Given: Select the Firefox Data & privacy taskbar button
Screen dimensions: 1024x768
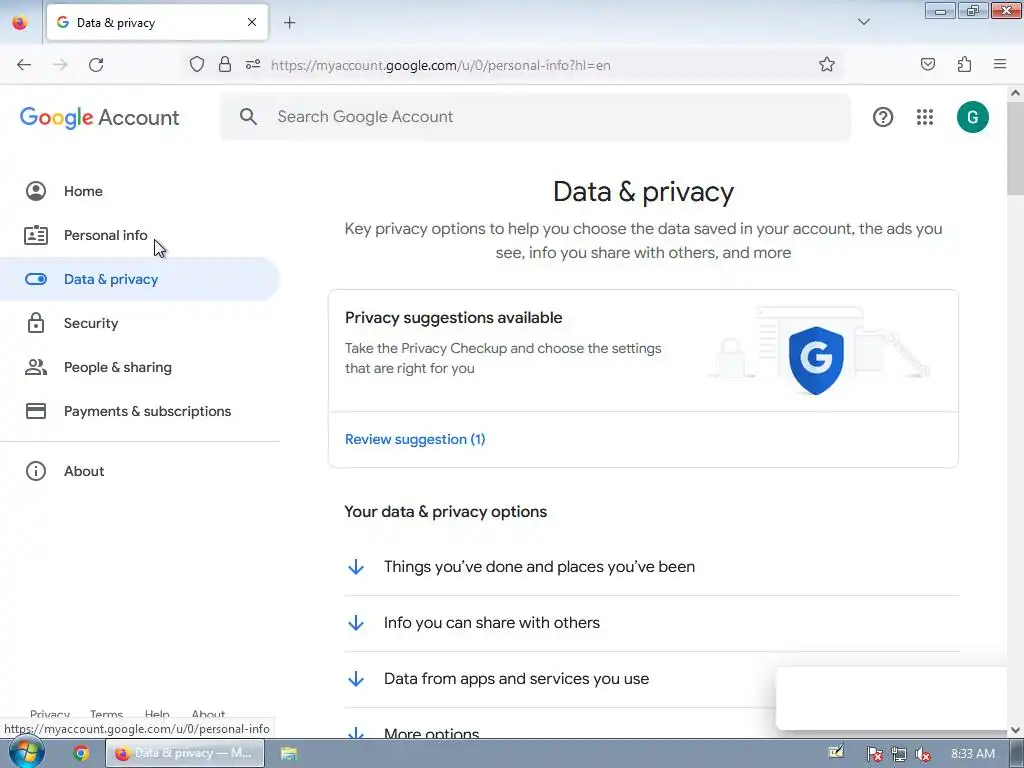Looking at the screenshot, I should 185,754.
